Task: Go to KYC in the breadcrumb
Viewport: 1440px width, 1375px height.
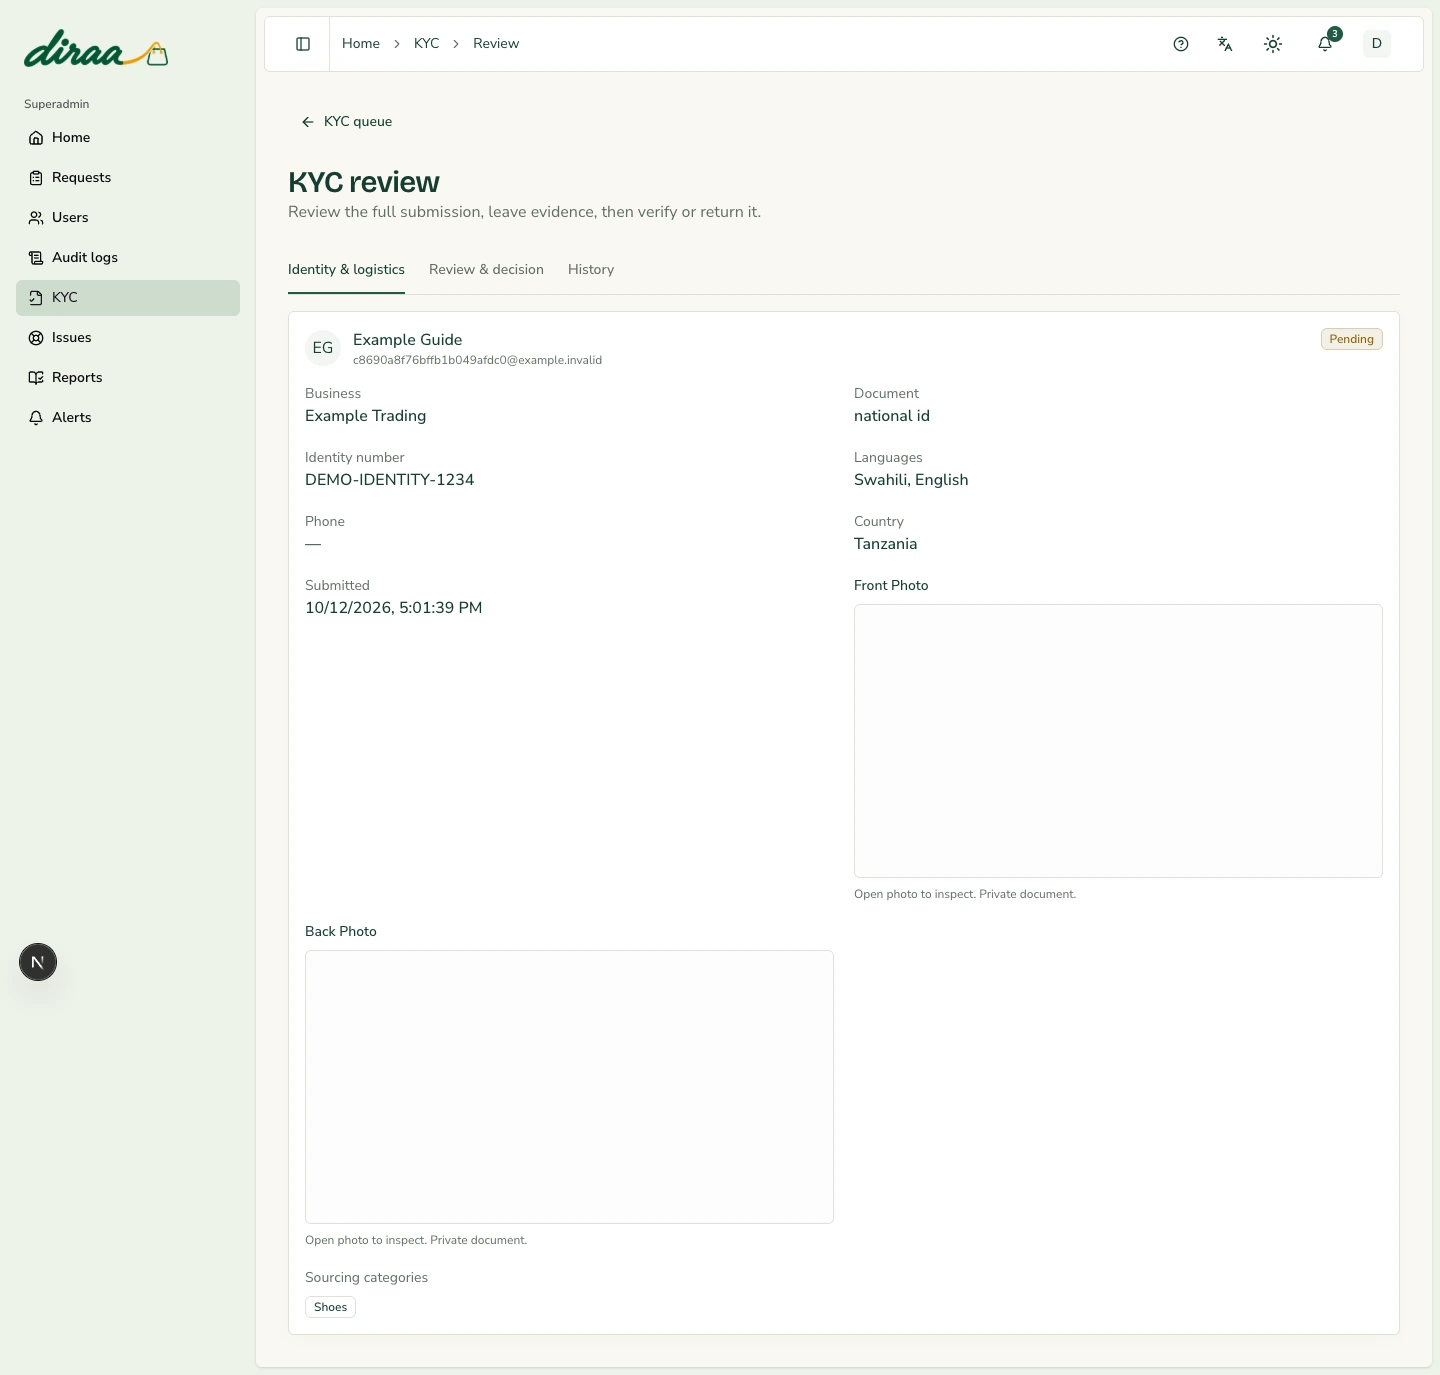Action: (426, 44)
